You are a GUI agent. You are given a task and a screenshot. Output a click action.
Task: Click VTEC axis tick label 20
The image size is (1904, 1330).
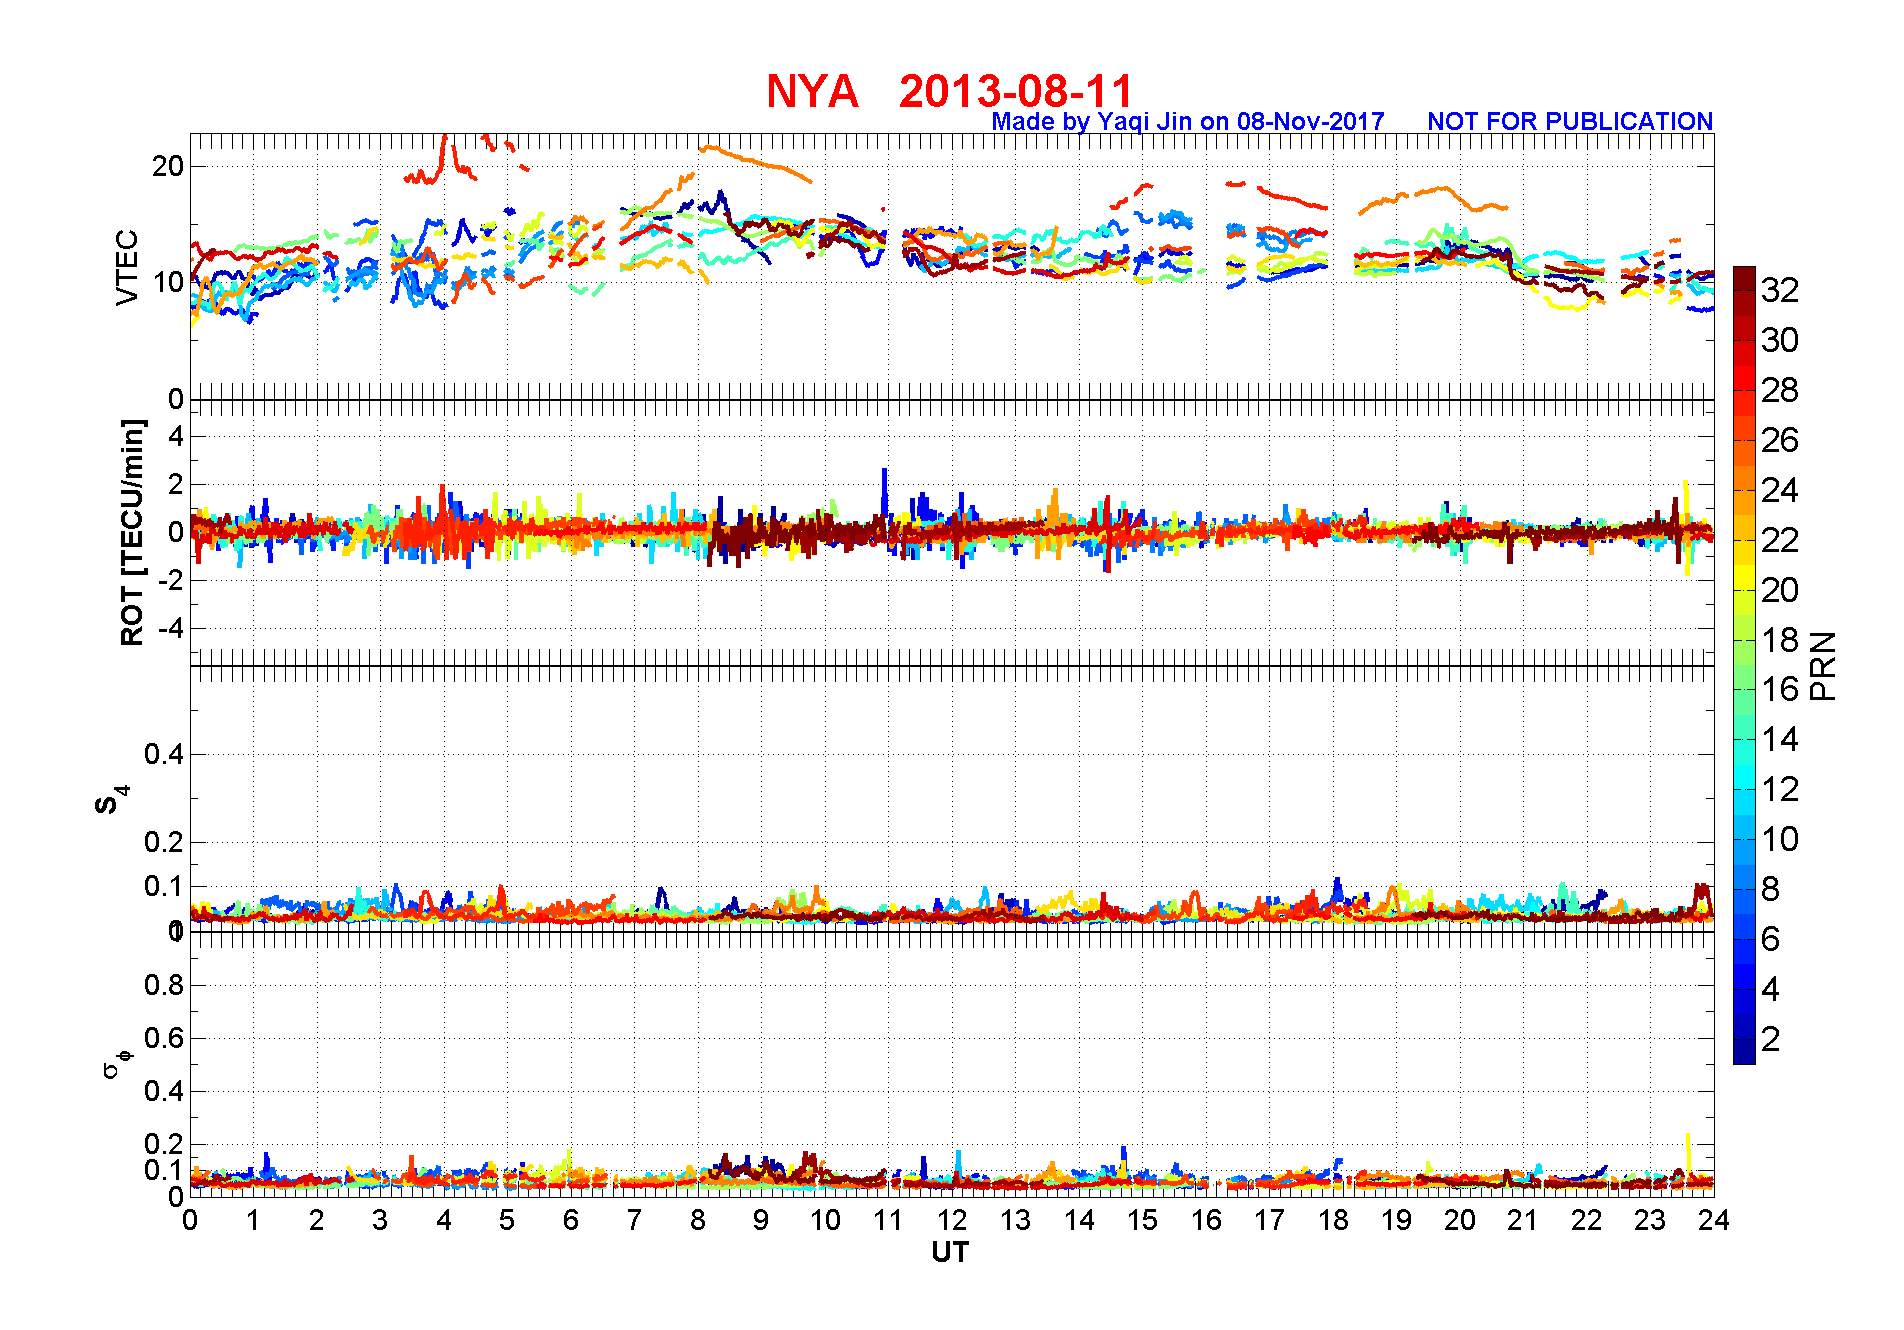coord(167,166)
